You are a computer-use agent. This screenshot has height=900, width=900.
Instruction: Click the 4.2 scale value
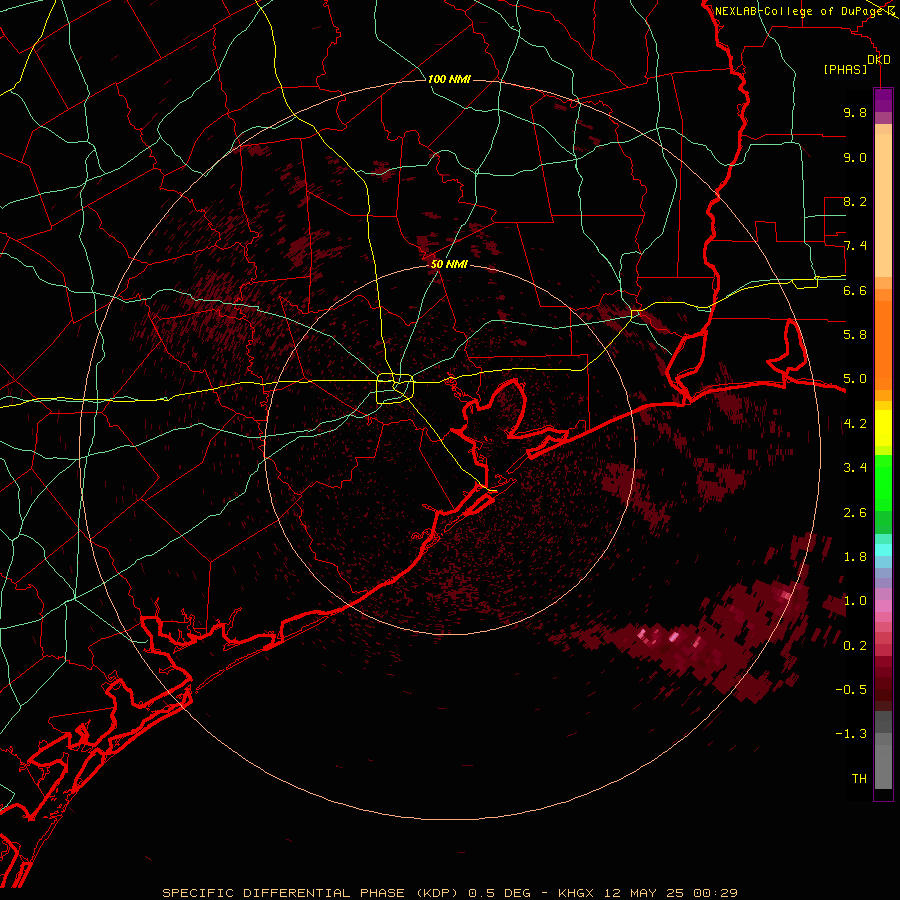[855, 424]
